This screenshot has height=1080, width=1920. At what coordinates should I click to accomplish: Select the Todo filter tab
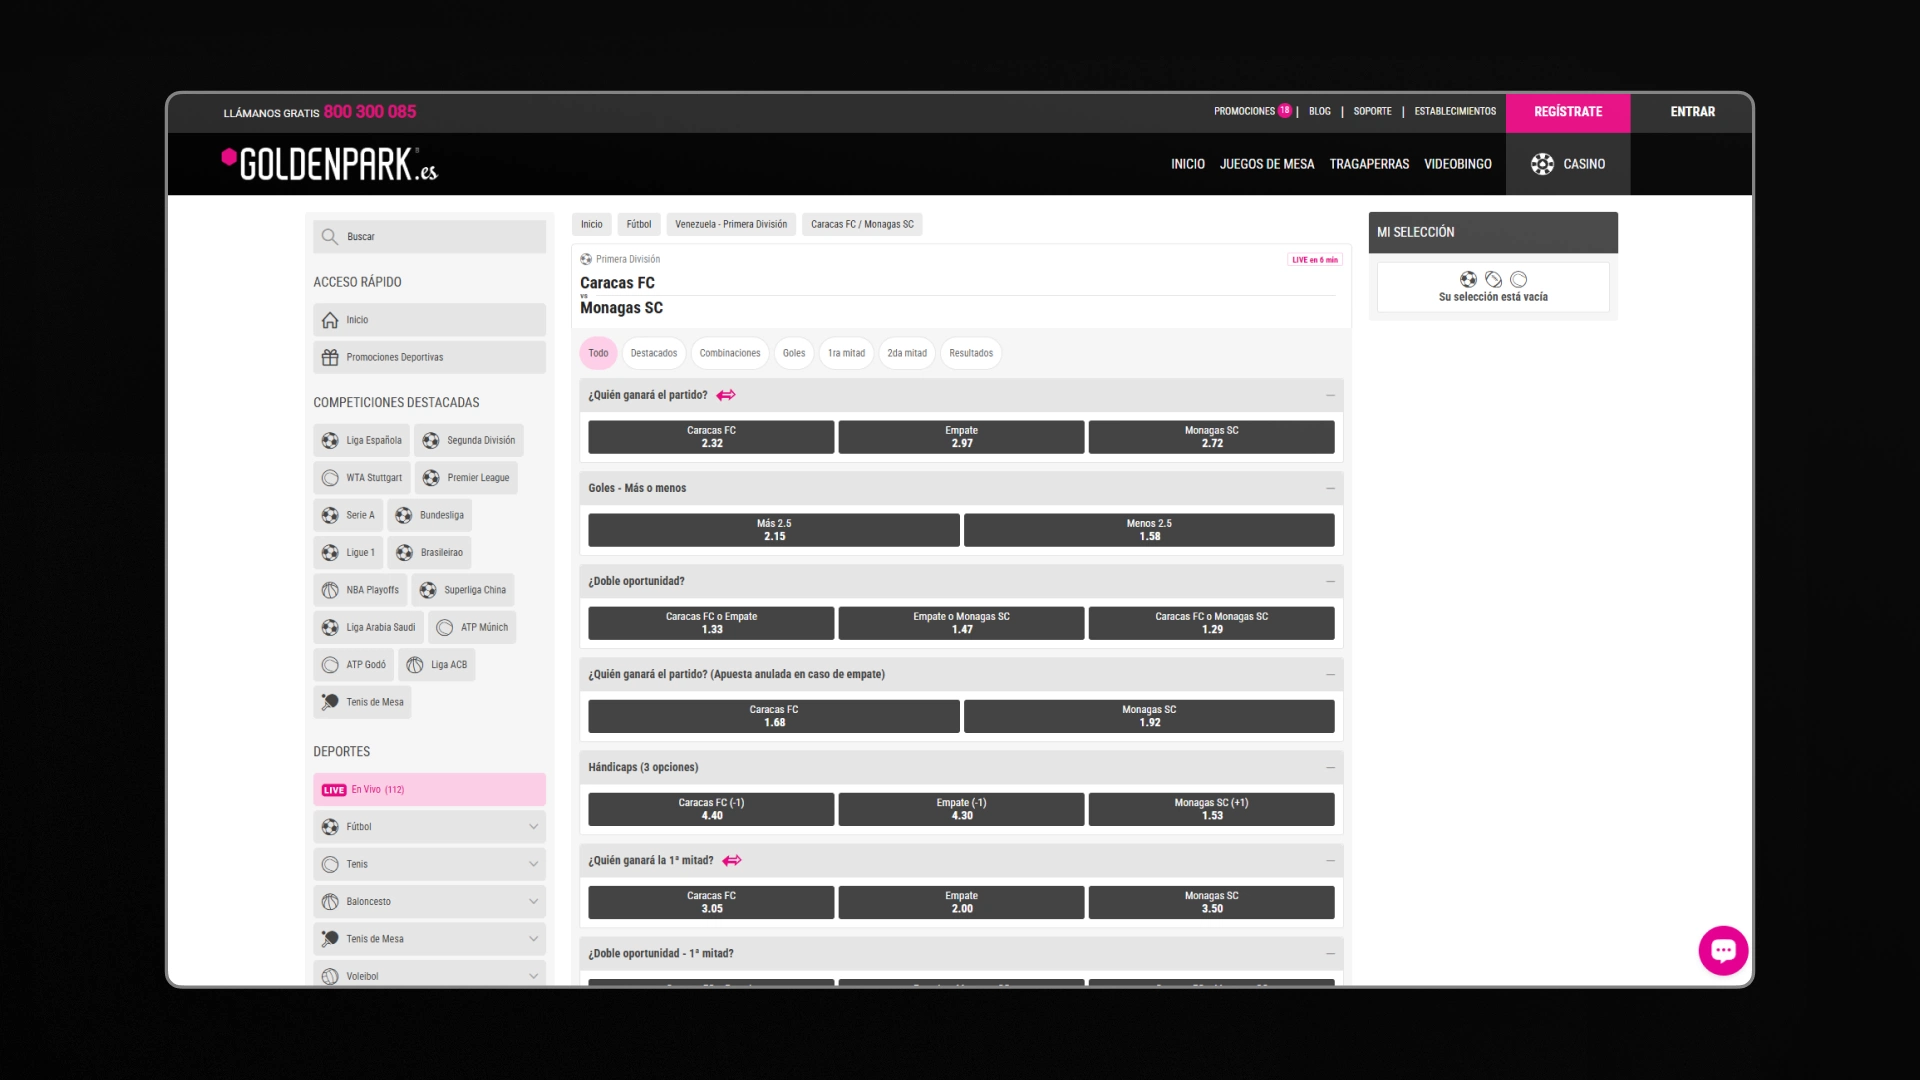tap(598, 353)
